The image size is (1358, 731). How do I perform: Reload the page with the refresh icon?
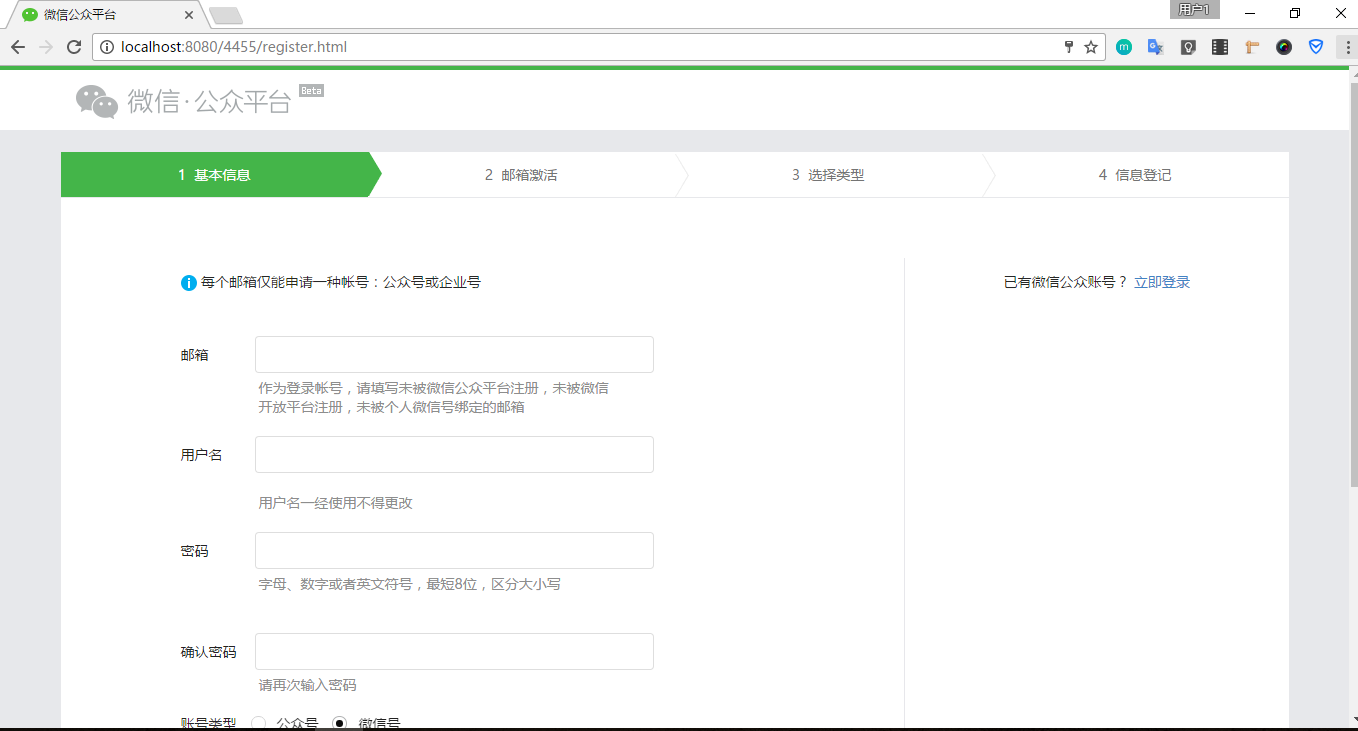pyautogui.click(x=73, y=47)
